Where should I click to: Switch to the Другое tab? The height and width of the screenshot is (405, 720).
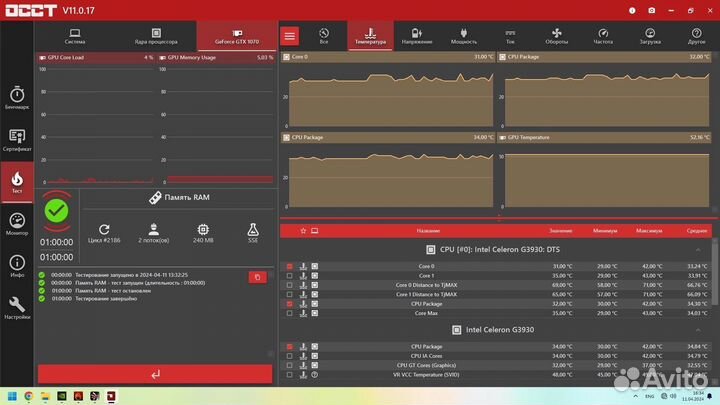click(x=696, y=36)
